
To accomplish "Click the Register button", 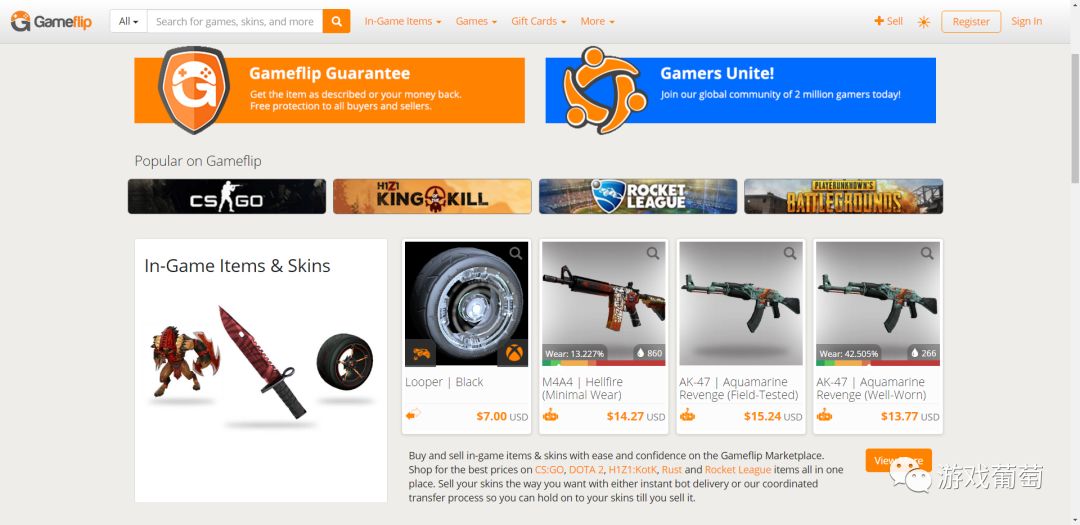I will (970, 21).
